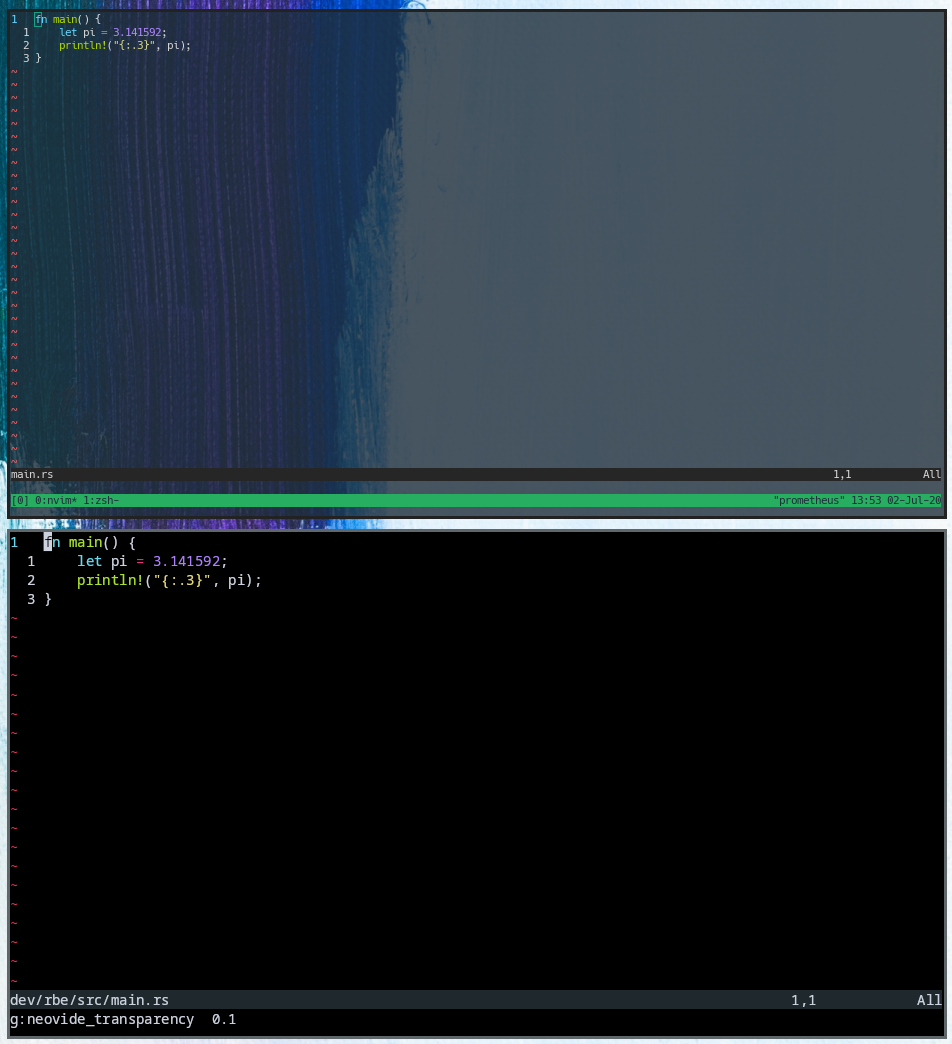Click 'All' in the Neovide status line
952x1044 pixels.
point(929,1000)
